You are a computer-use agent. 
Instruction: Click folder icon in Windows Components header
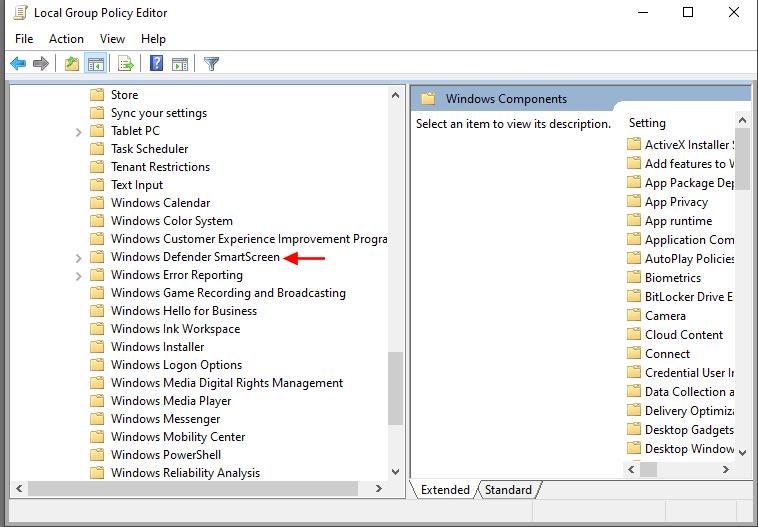pyautogui.click(x=428, y=99)
